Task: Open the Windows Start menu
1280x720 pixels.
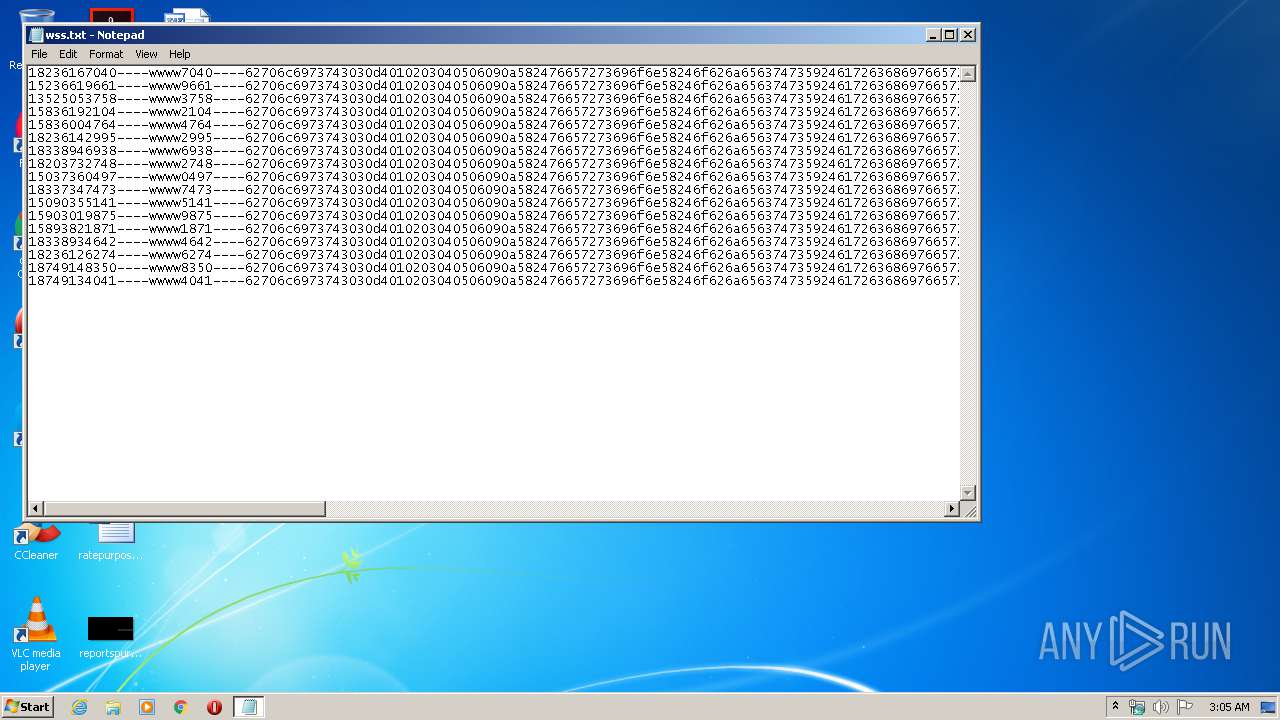Action: tap(28, 707)
